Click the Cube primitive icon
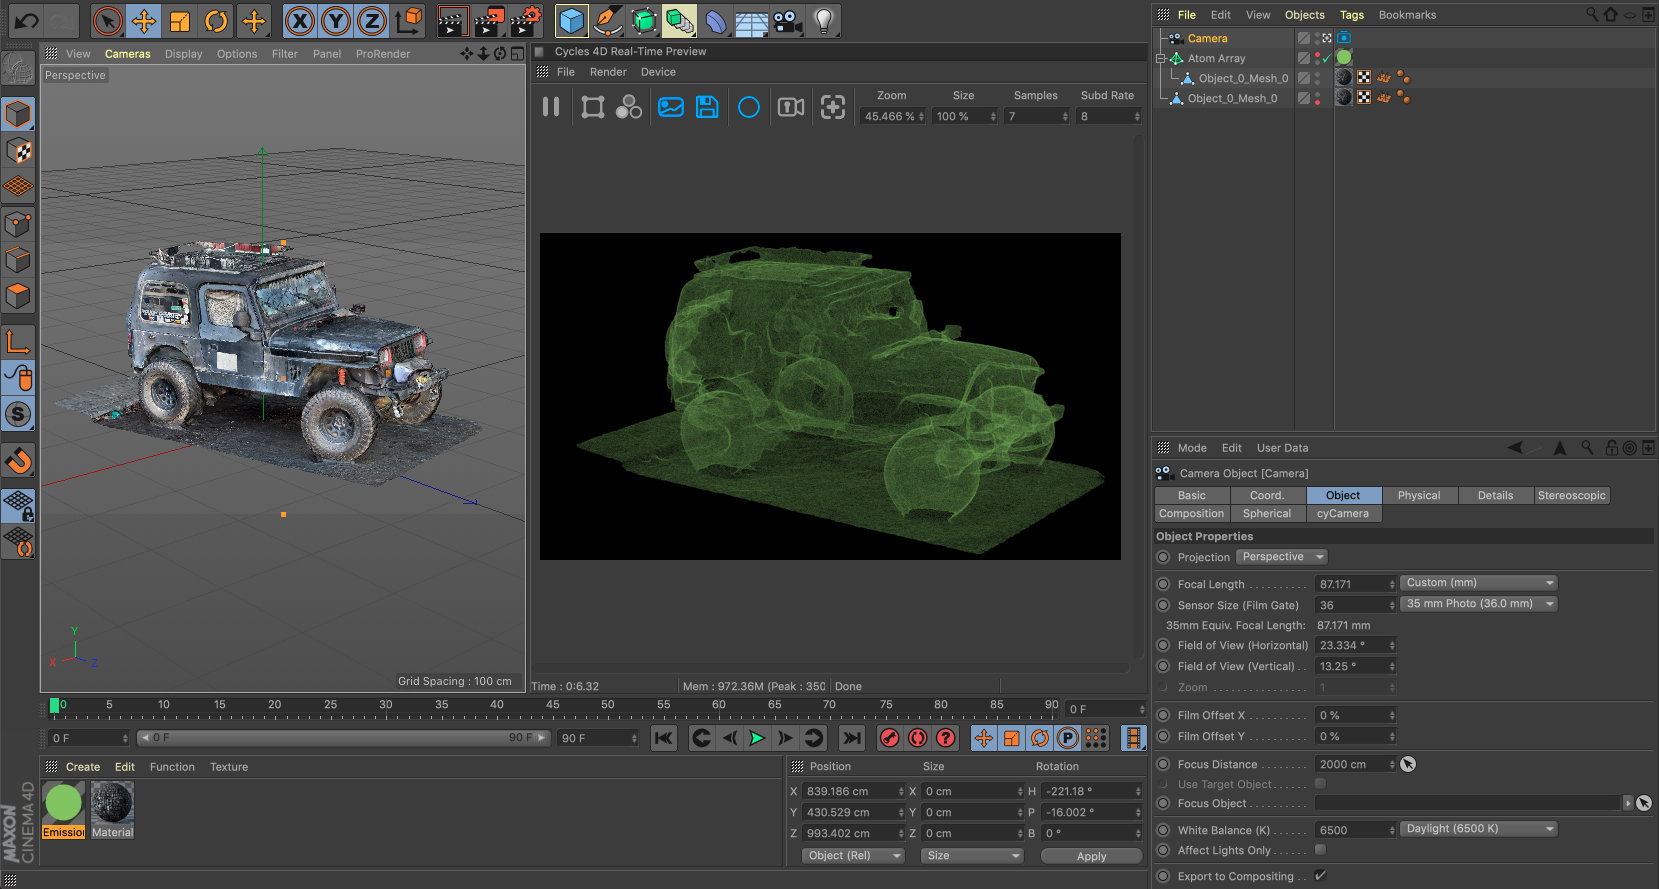The image size is (1659, 889). click(571, 21)
